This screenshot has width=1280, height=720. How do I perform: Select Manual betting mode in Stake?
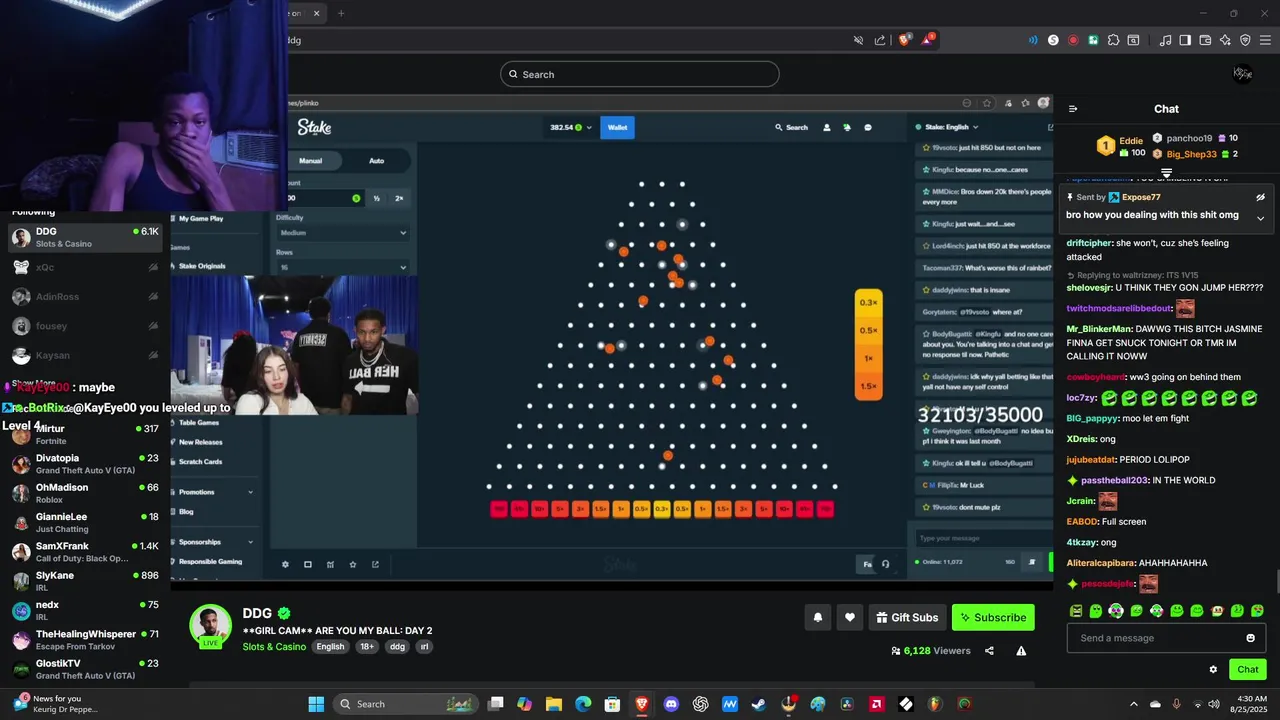tap(311, 160)
